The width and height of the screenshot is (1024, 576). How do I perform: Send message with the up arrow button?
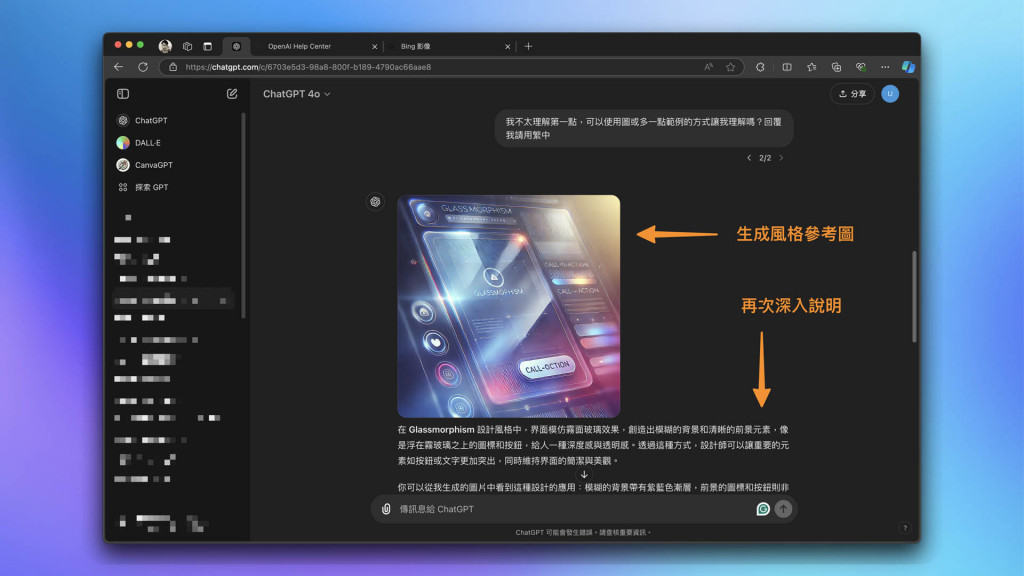[x=783, y=509]
